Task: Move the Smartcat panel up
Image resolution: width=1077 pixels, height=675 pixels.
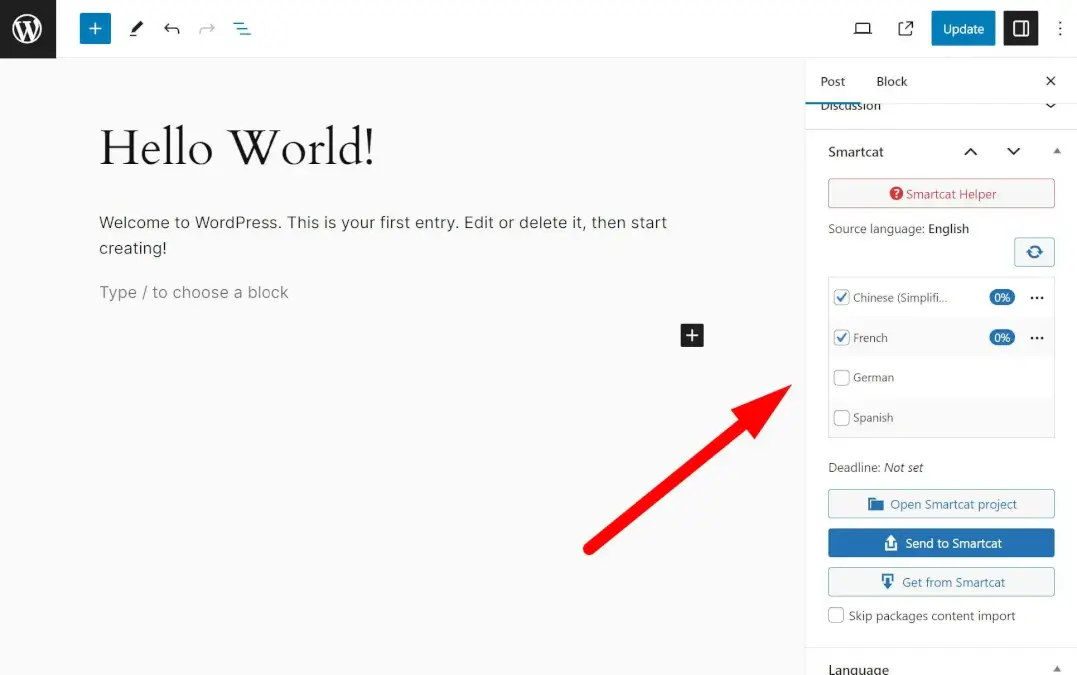Action: tap(970, 152)
